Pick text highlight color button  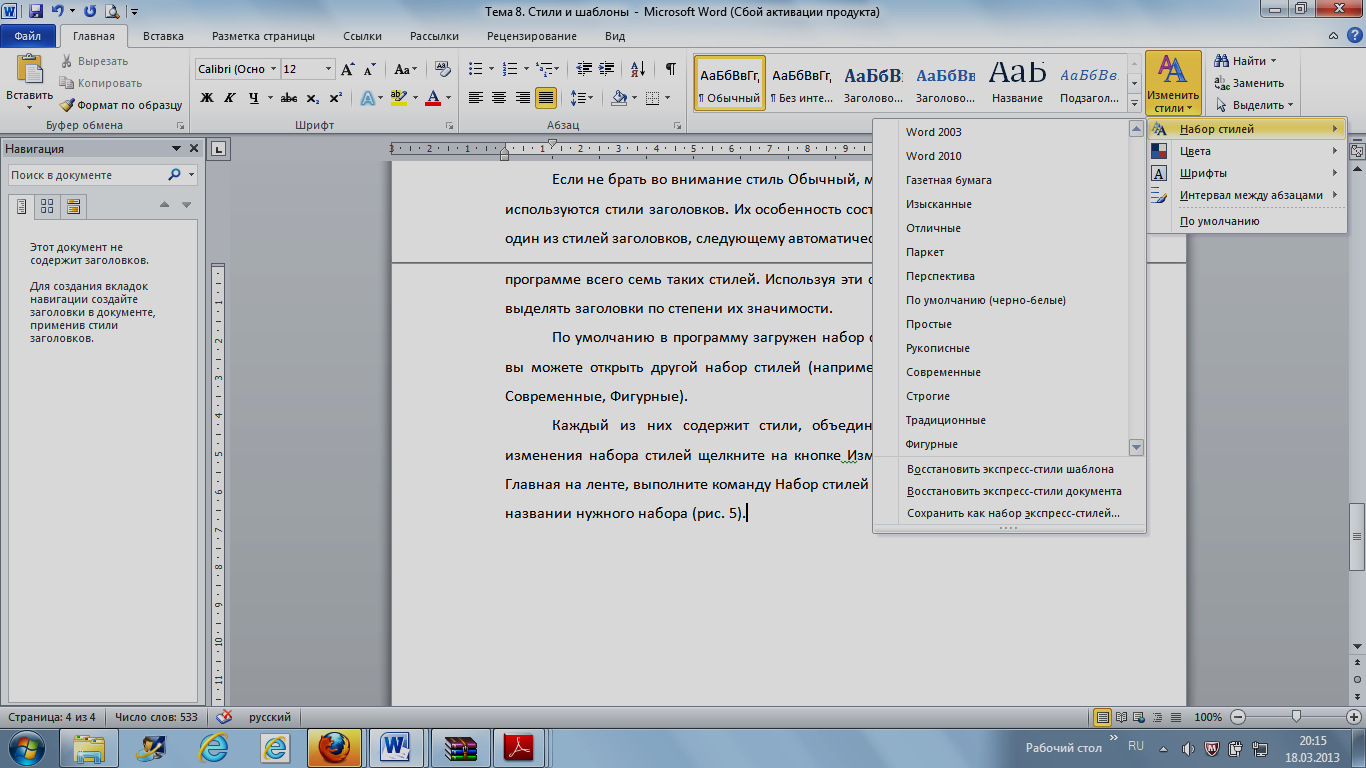click(x=398, y=98)
